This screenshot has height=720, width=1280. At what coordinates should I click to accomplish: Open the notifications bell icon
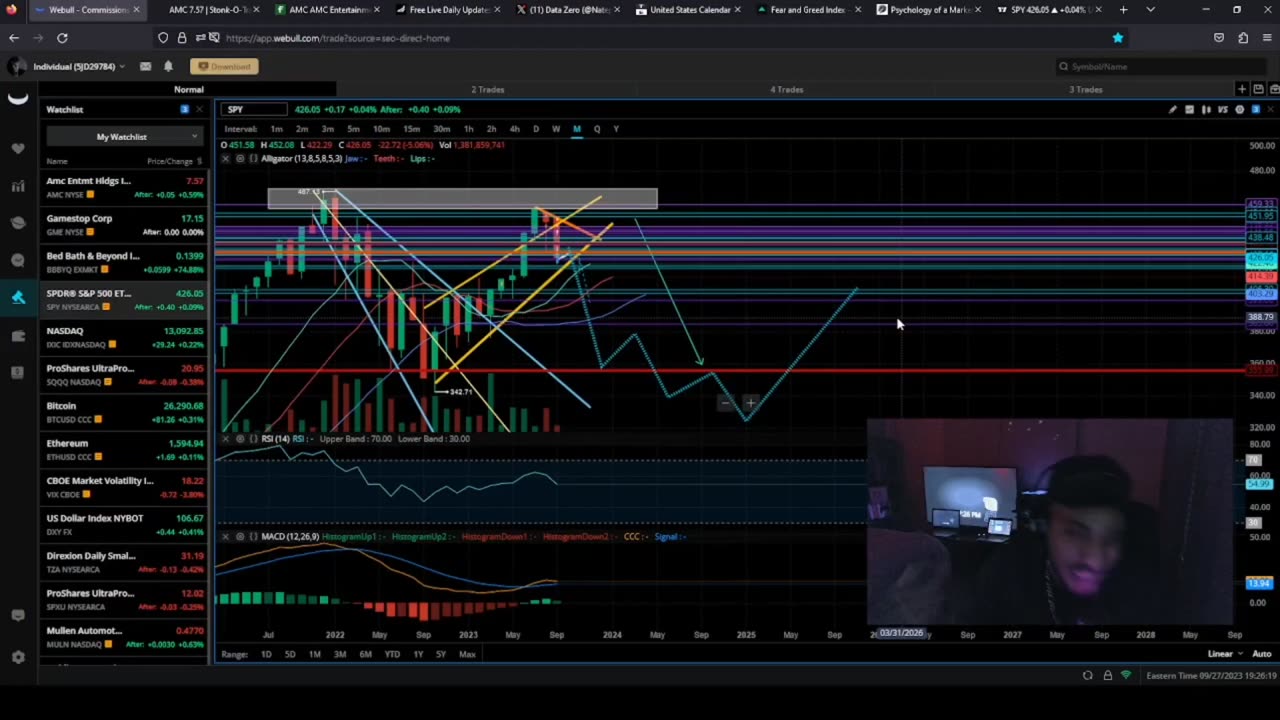point(168,66)
